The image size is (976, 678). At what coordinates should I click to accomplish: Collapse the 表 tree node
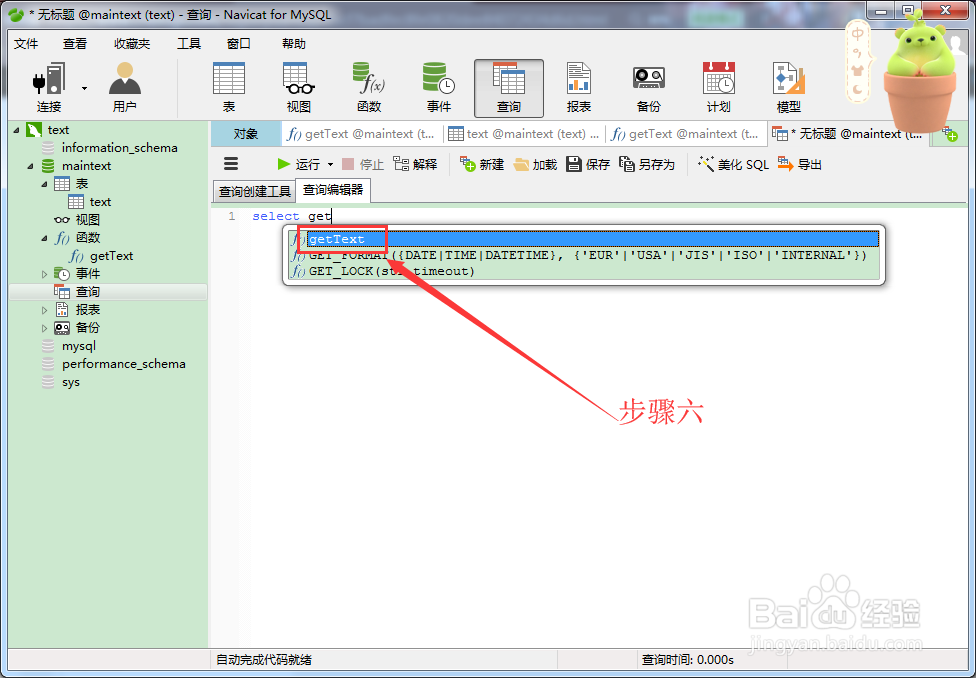pyautogui.click(x=44, y=184)
